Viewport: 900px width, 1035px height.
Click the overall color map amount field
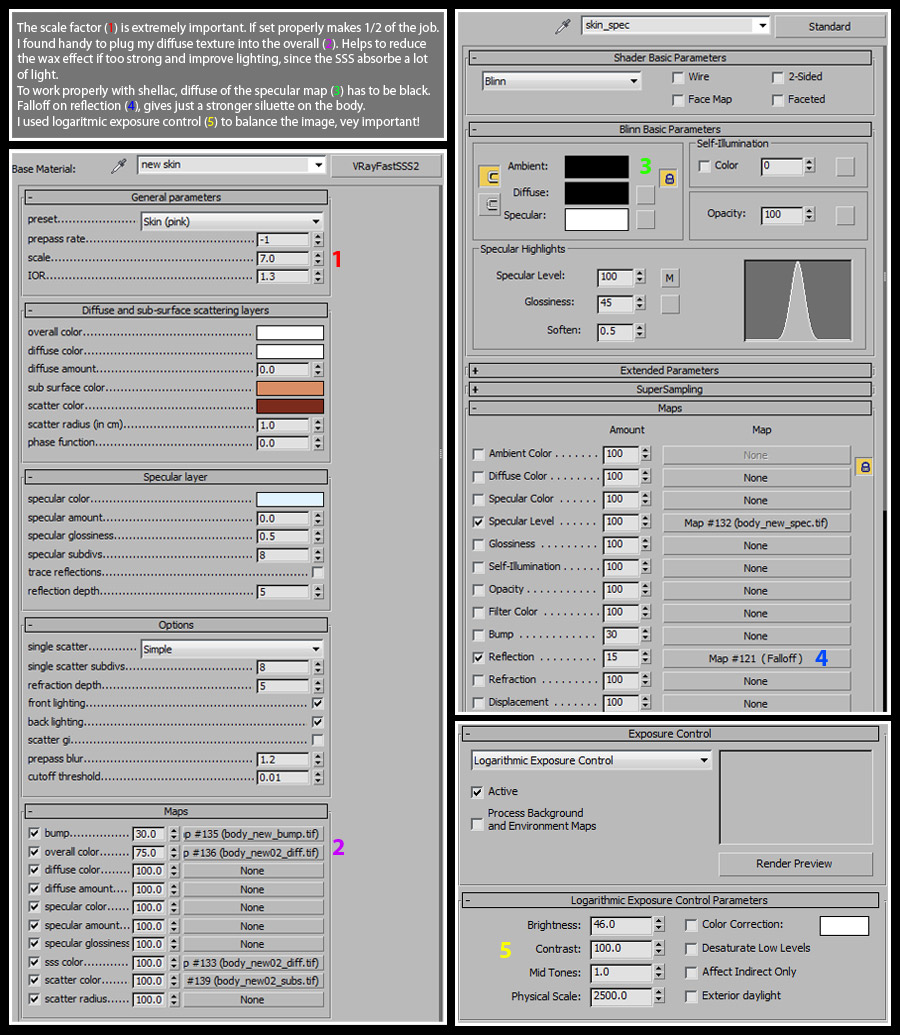tap(149, 852)
